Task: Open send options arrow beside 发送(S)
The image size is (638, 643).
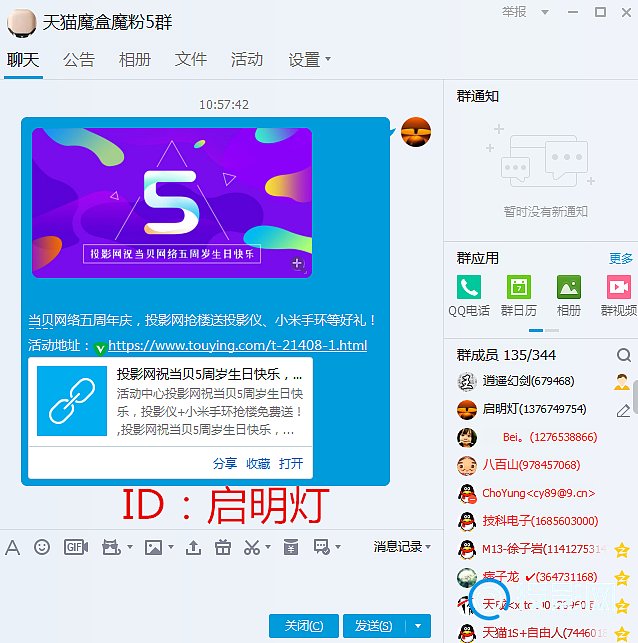Action: [418, 626]
